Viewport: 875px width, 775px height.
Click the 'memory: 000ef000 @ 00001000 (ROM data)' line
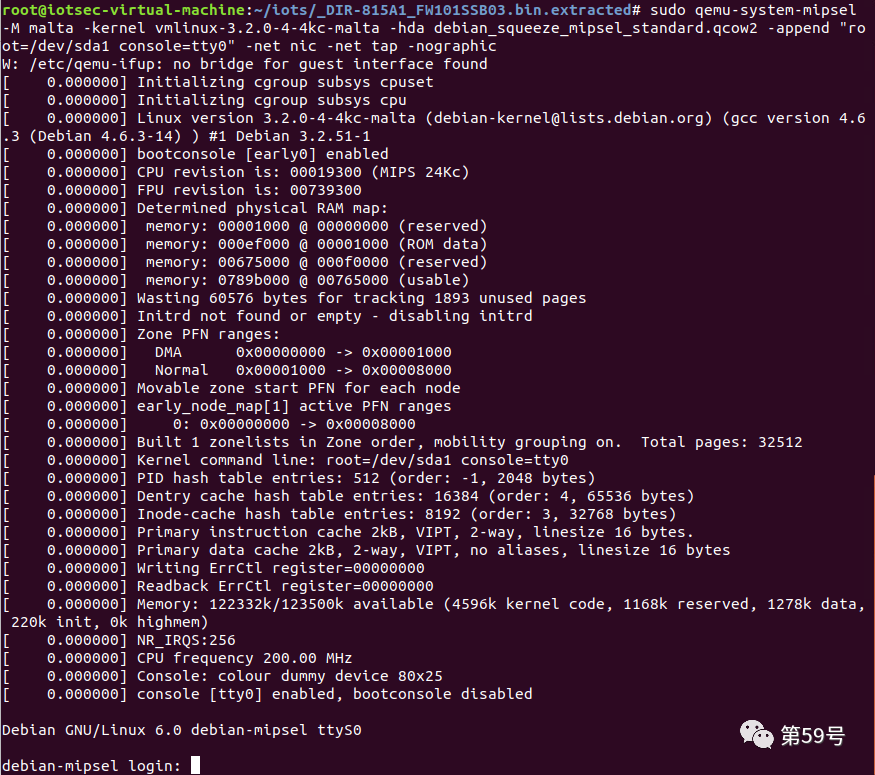(245, 244)
